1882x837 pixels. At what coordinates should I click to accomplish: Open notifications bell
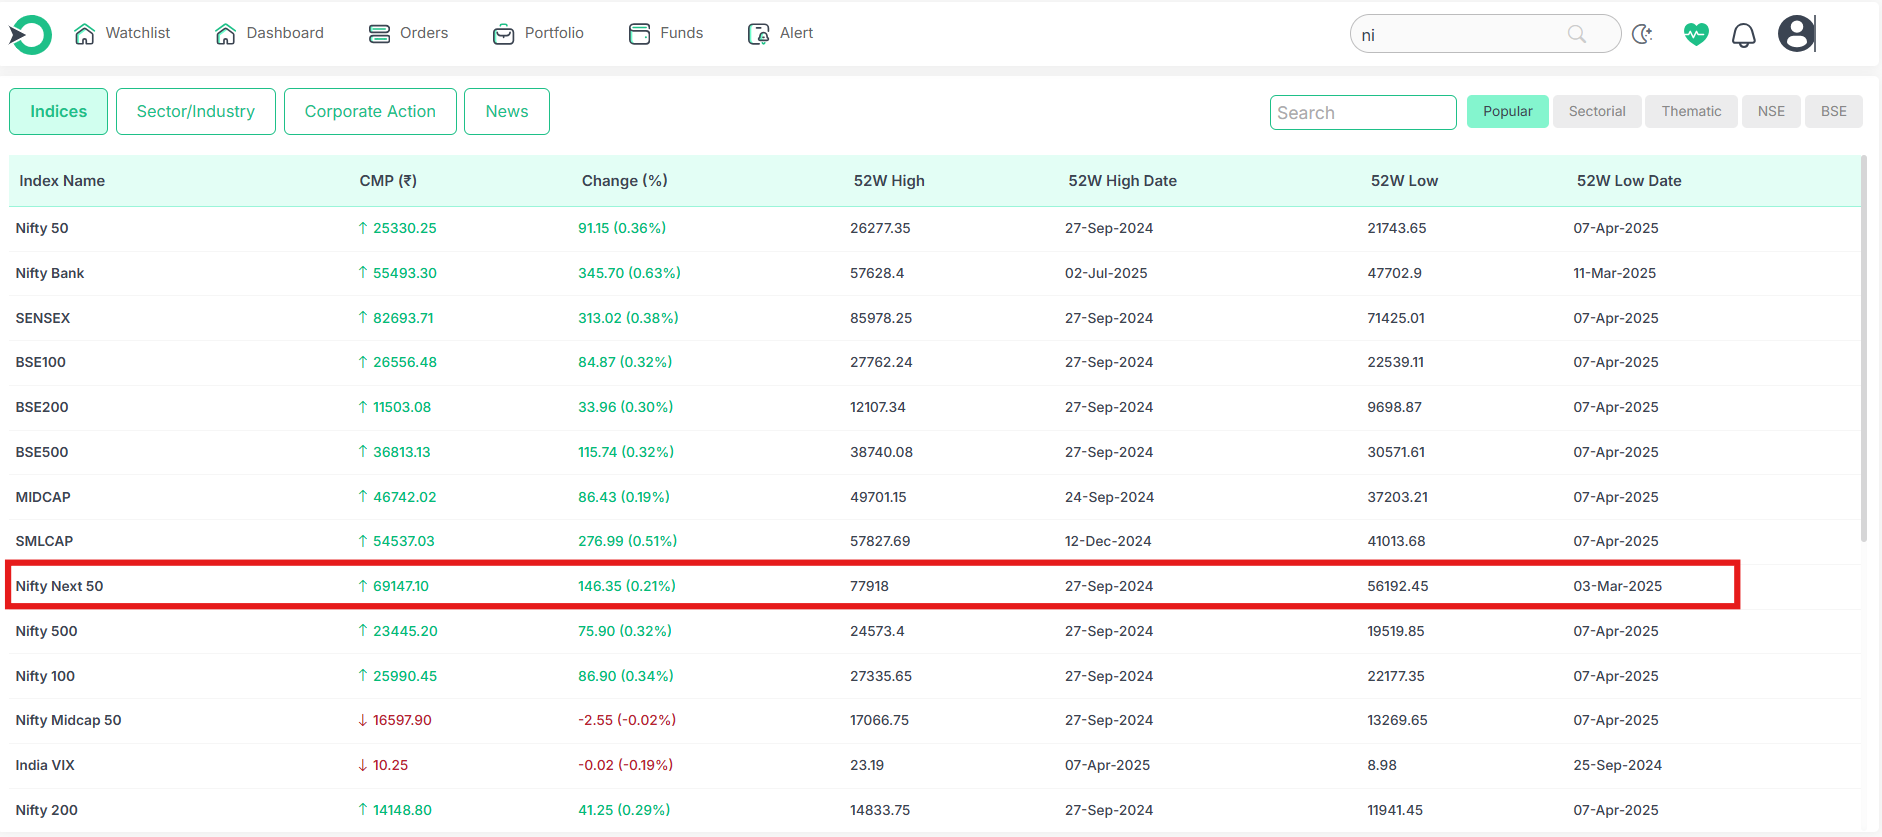pyautogui.click(x=1743, y=36)
